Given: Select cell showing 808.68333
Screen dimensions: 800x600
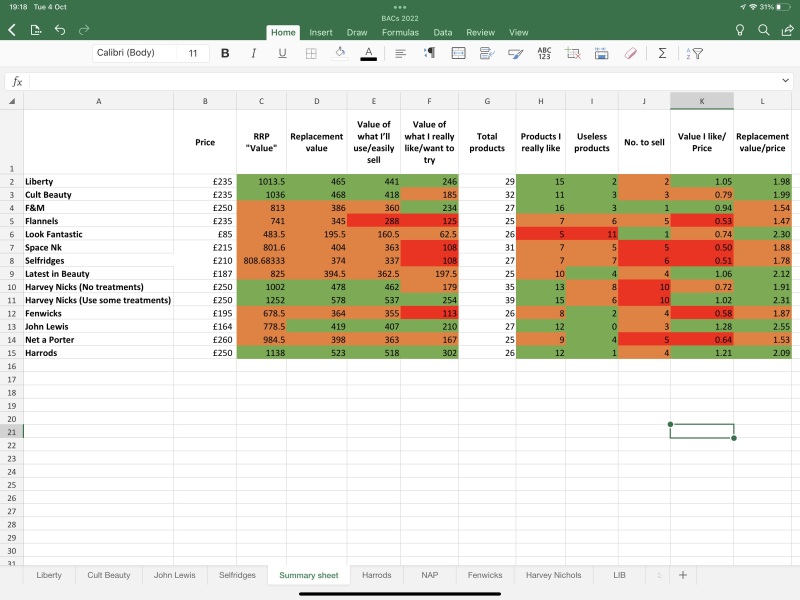Looking at the screenshot, I should pyautogui.click(x=262, y=261).
